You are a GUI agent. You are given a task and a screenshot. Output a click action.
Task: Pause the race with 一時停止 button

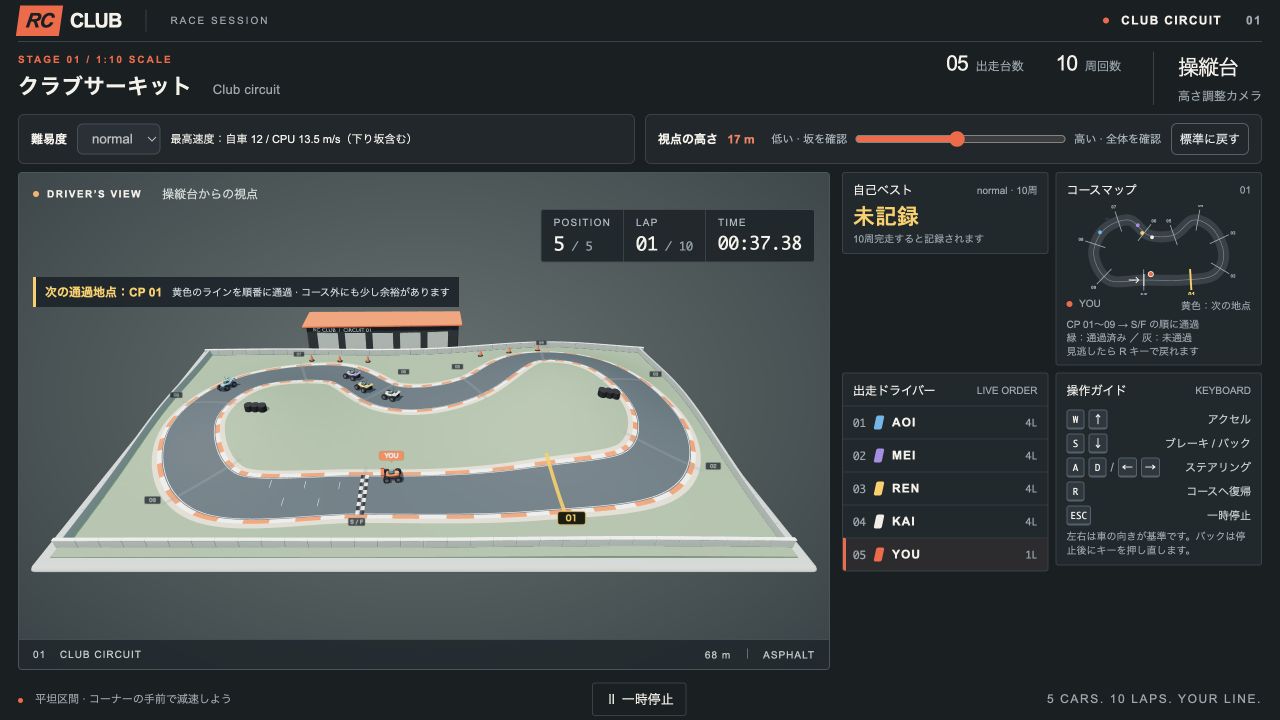pos(639,699)
